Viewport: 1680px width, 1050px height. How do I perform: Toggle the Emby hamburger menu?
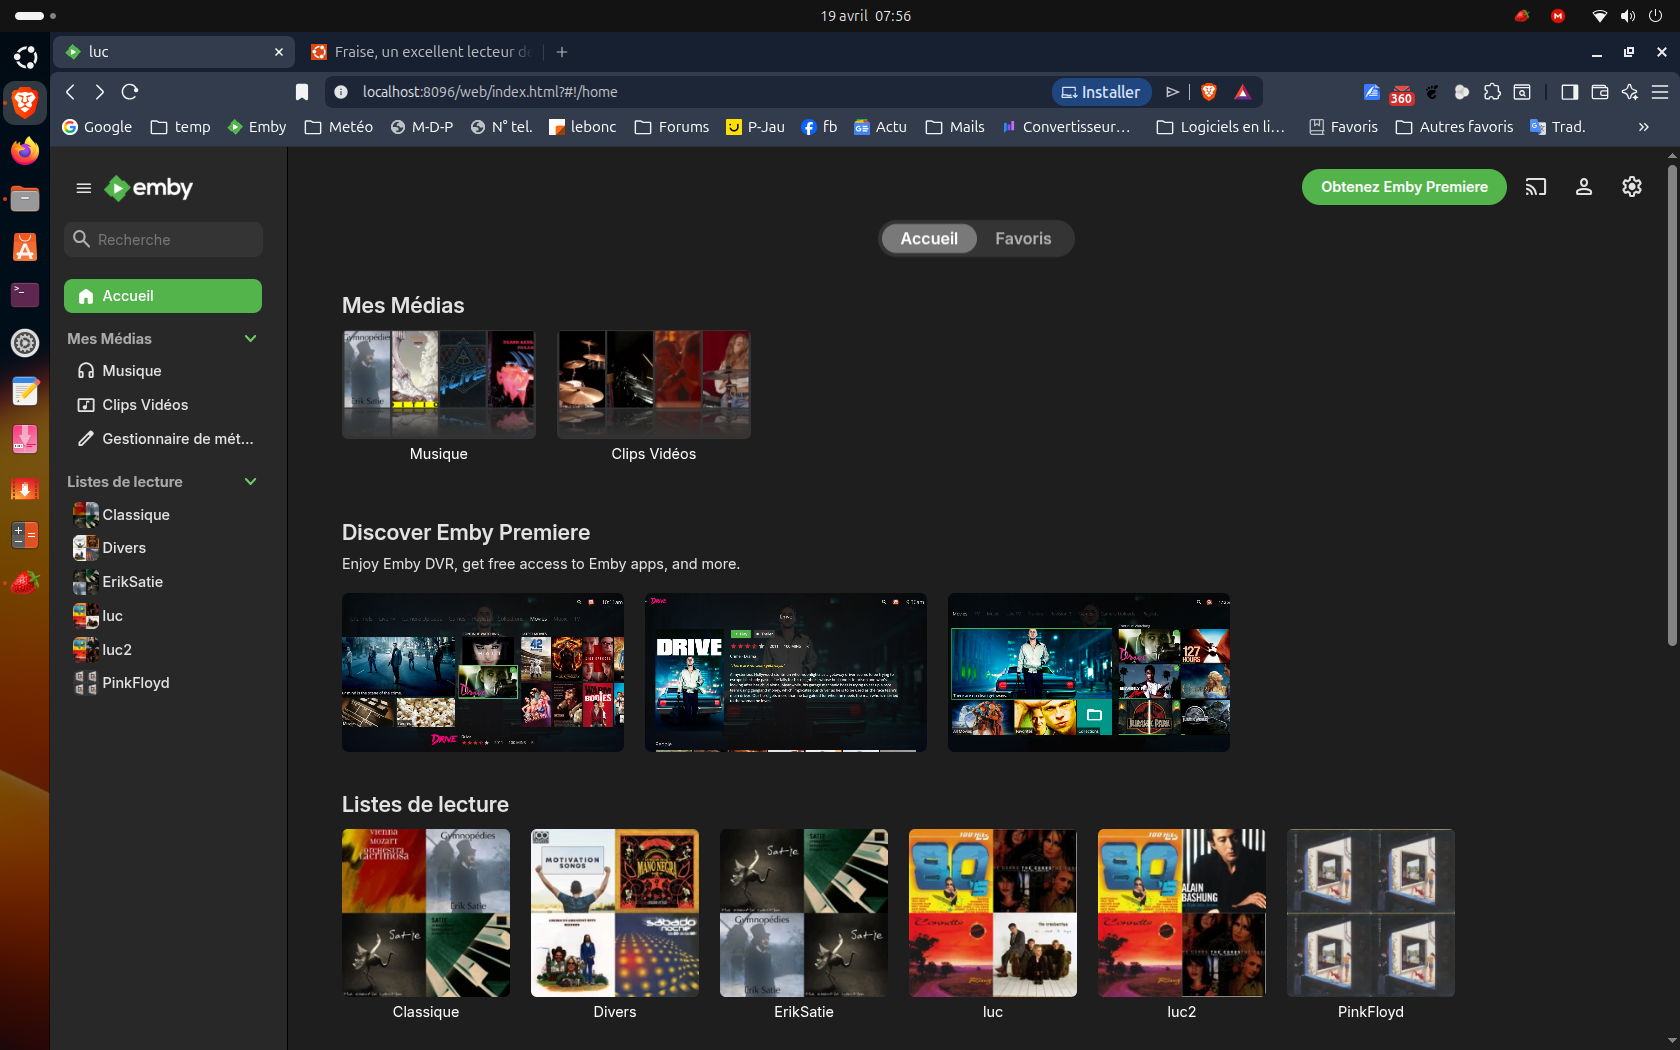(x=84, y=188)
